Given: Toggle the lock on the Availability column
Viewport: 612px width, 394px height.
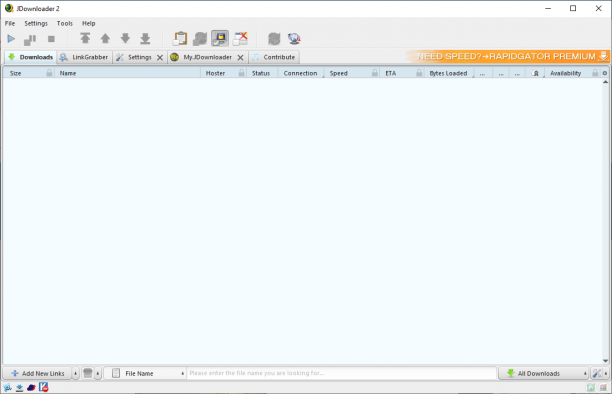Looking at the screenshot, I should 595,73.
